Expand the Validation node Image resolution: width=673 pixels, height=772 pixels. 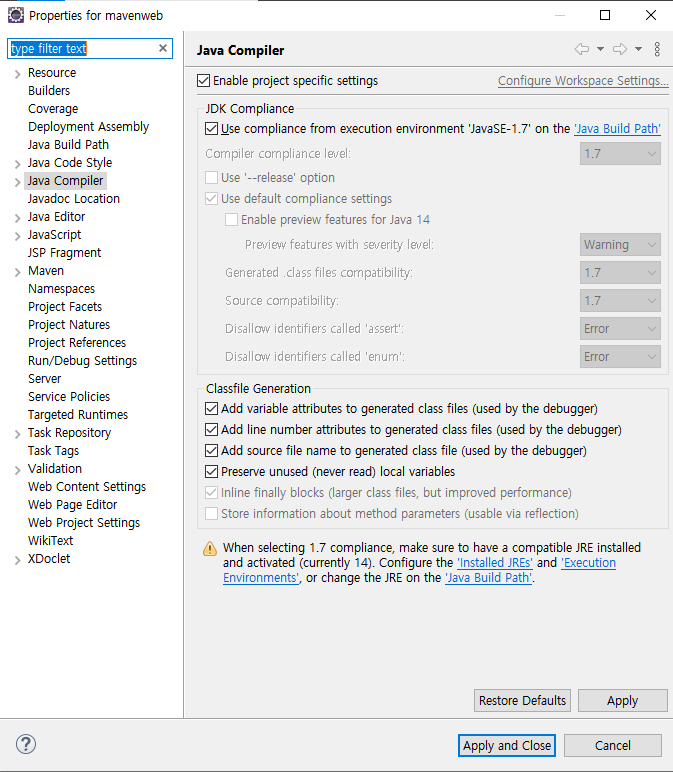pos(17,470)
